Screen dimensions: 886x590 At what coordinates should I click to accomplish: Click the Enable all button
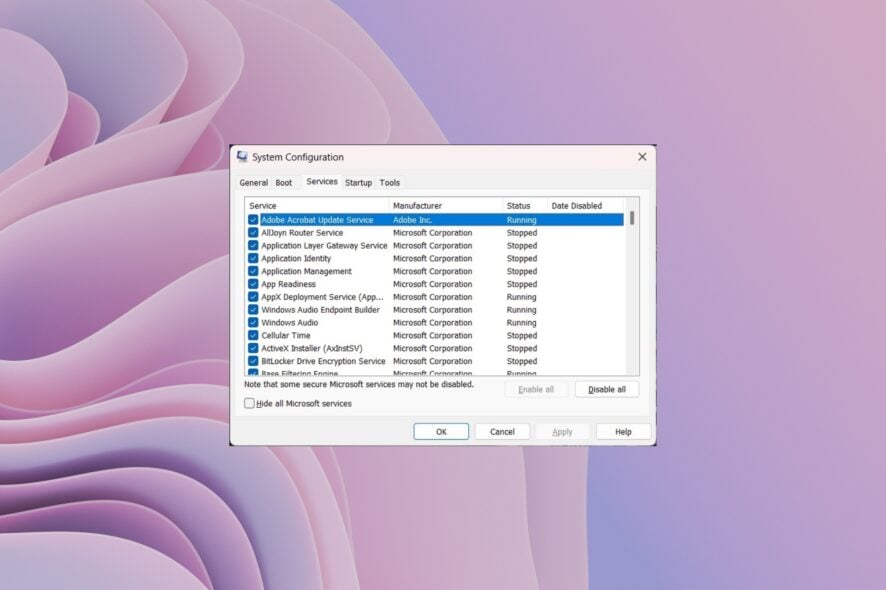click(536, 389)
